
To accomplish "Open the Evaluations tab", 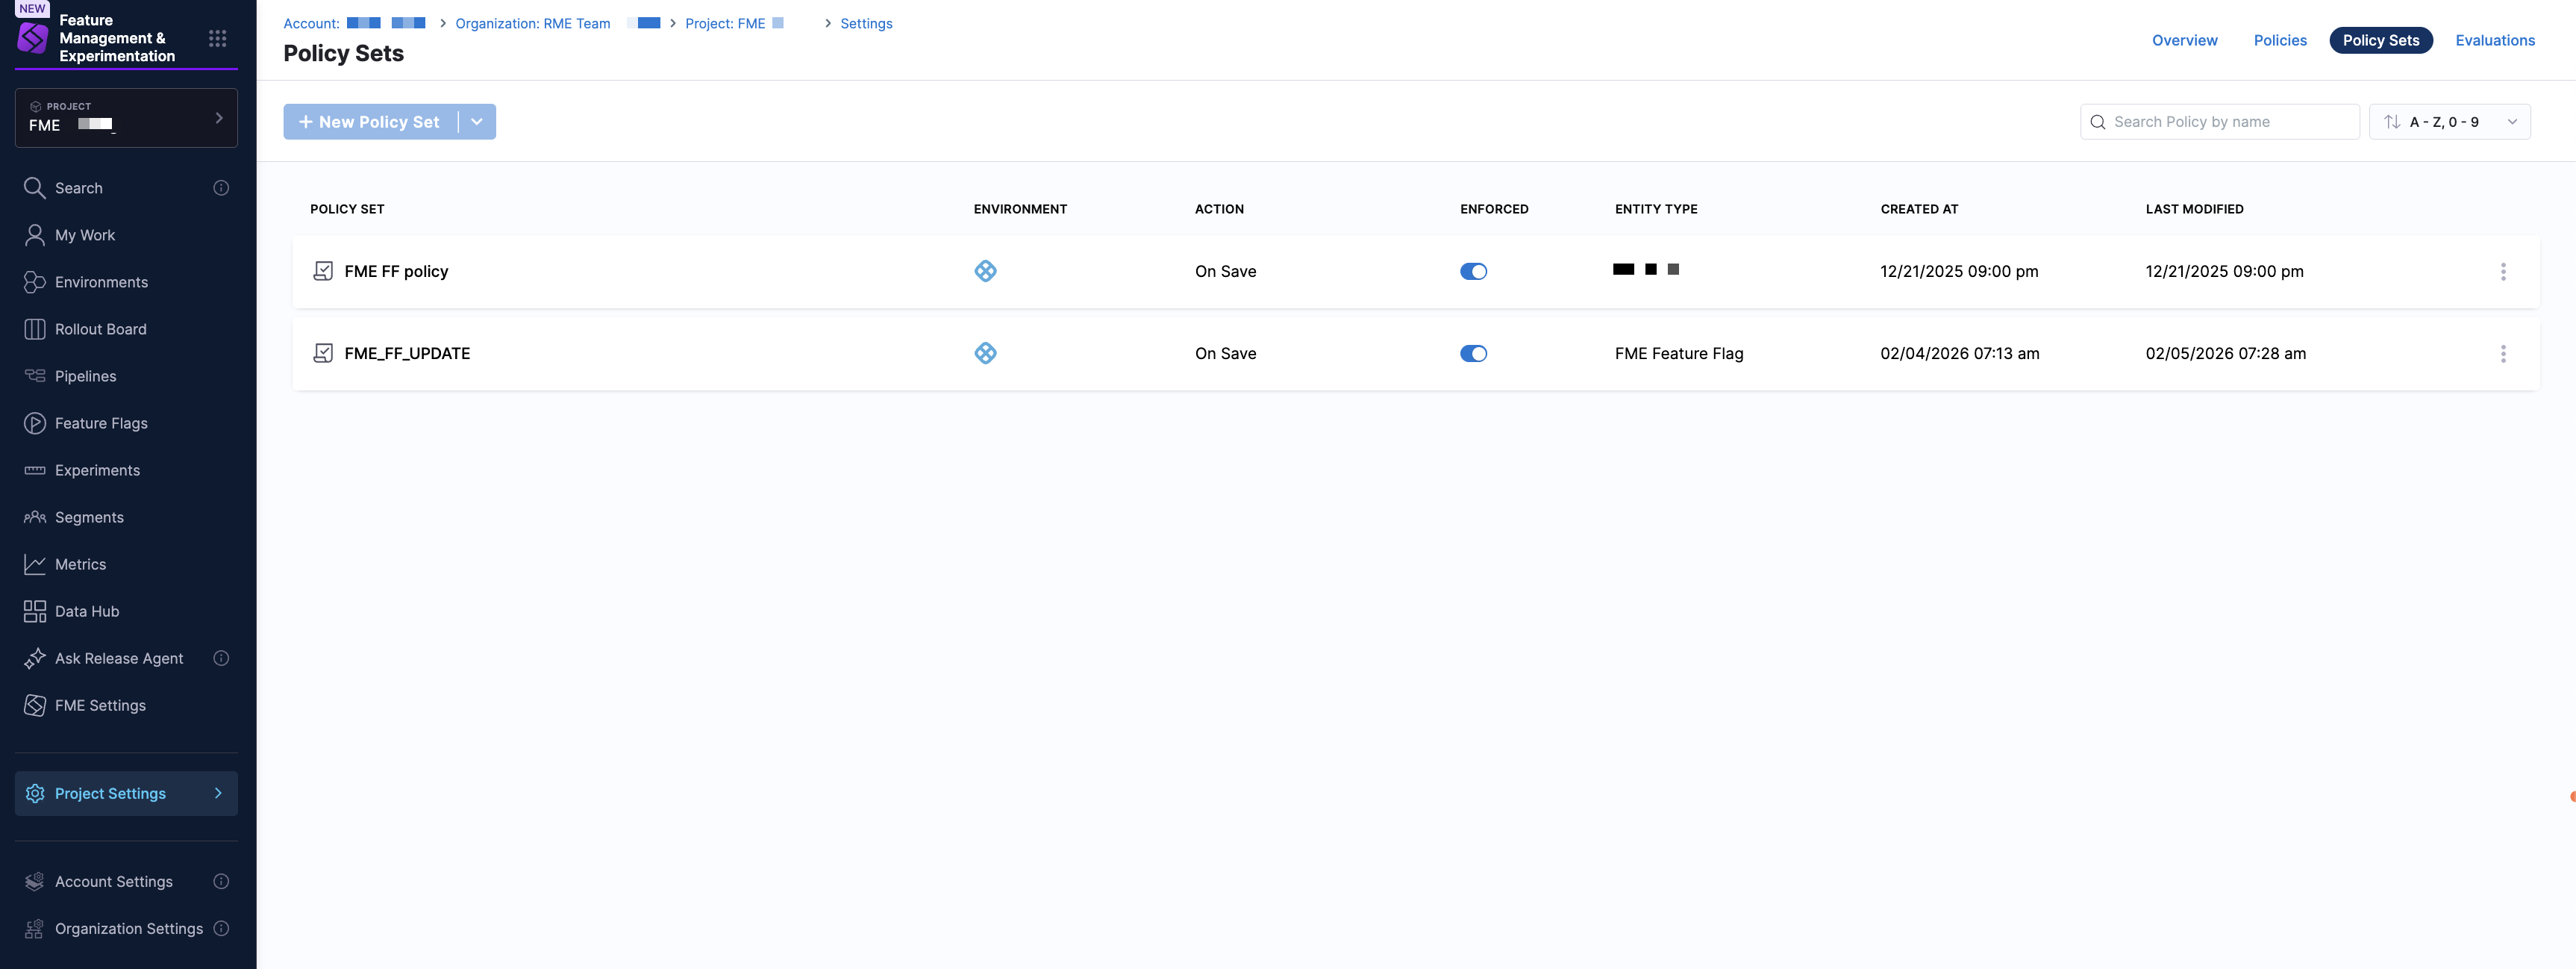I will point(2495,40).
